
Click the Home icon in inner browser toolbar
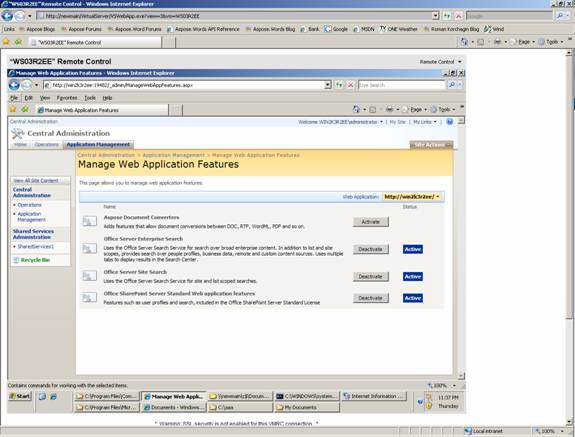pyautogui.click(x=356, y=109)
